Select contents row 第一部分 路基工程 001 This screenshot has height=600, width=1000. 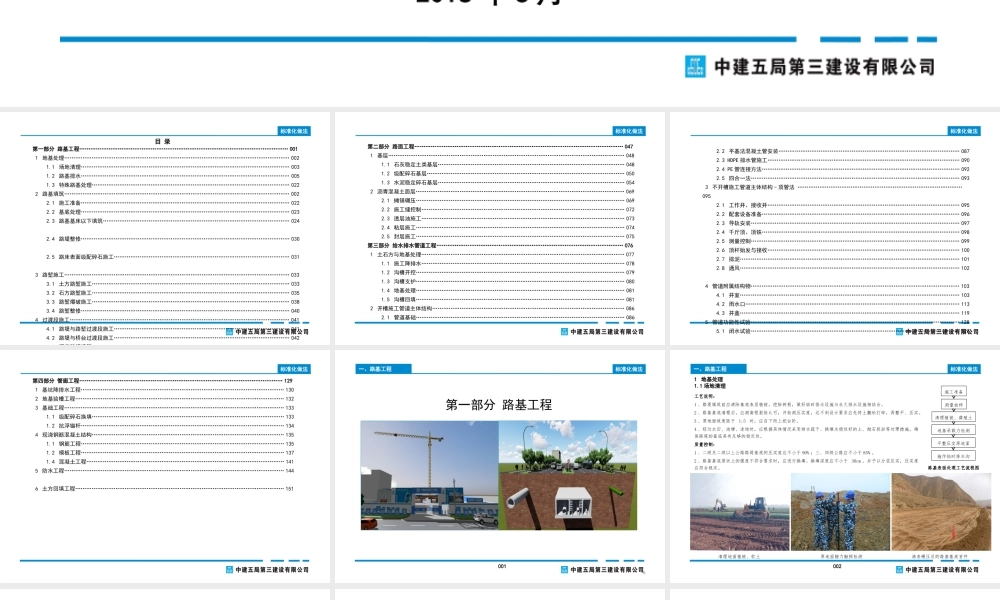(x=165, y=149)
